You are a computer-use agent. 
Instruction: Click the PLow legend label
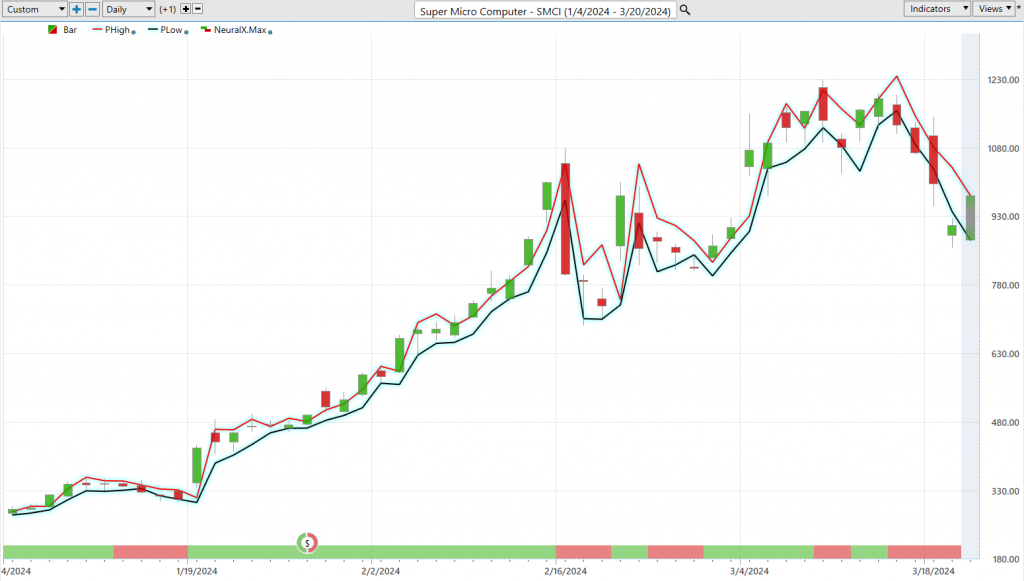tap(171, 30)
